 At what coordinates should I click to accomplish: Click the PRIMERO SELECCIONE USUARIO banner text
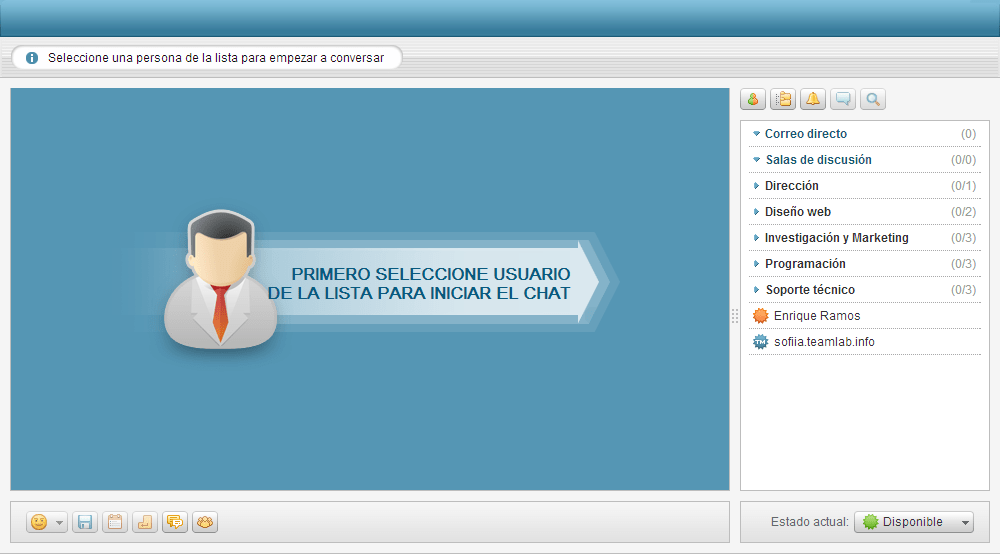pyautogui.click(x=419, y=284)
